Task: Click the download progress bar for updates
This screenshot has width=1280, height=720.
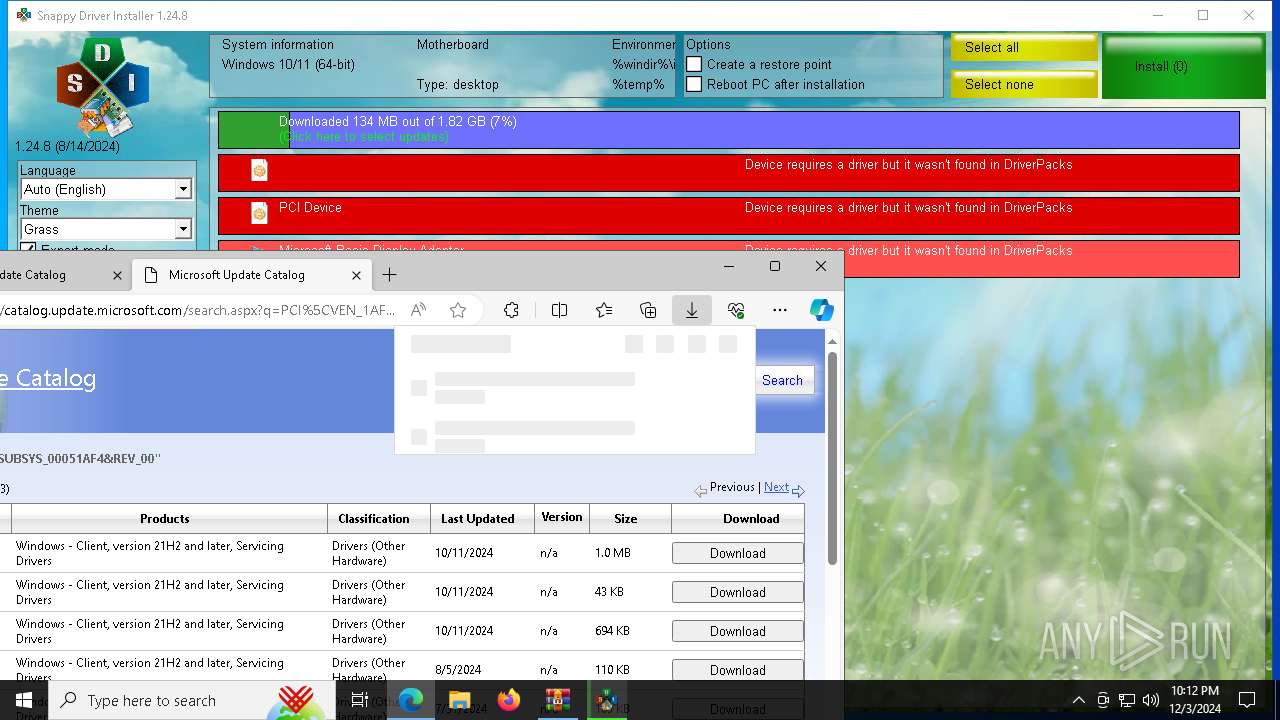Action: [728, 129]
